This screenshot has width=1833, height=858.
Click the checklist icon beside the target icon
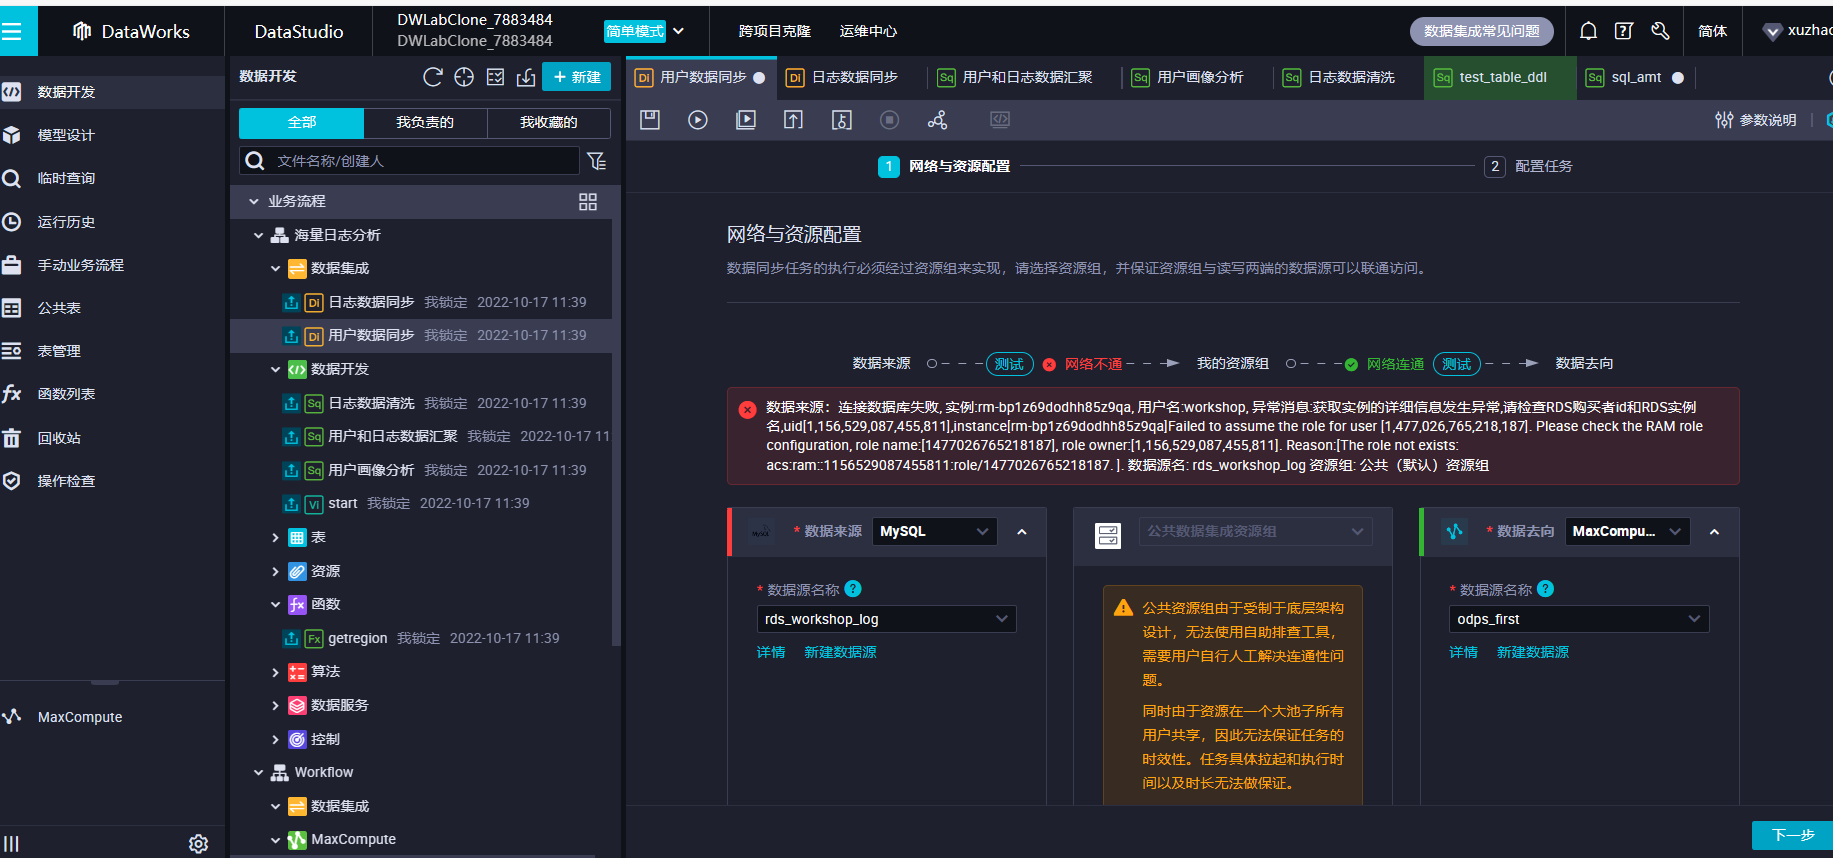[495, 77]
